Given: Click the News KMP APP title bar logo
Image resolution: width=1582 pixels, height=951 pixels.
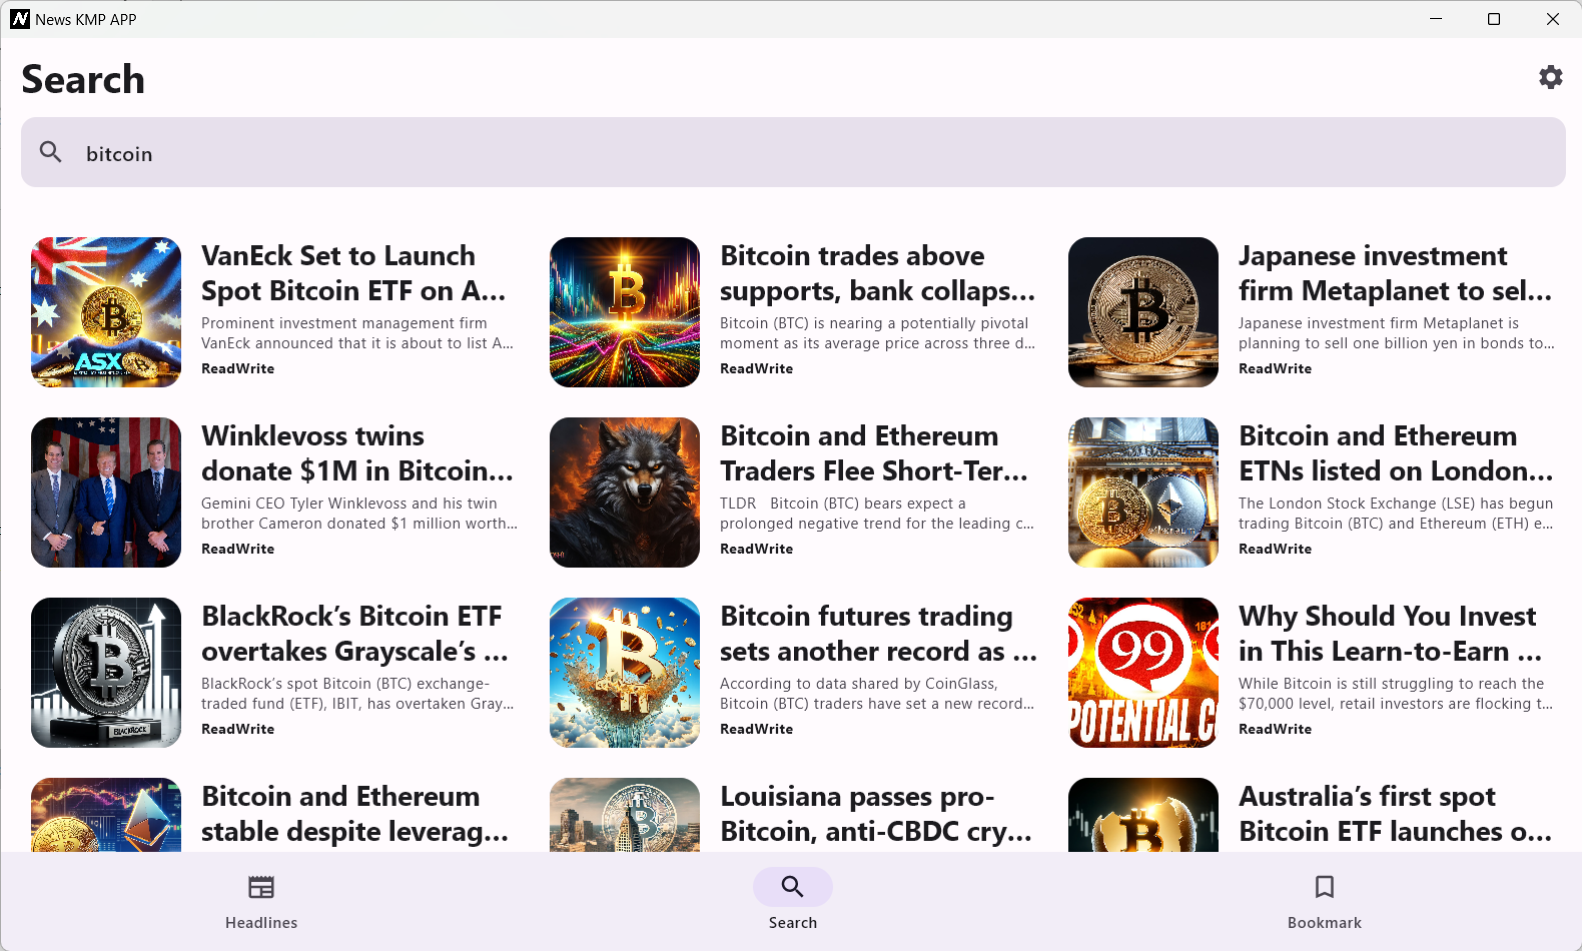Looking at the screenshot, I should pyautogui.click(x=20, y=19).
